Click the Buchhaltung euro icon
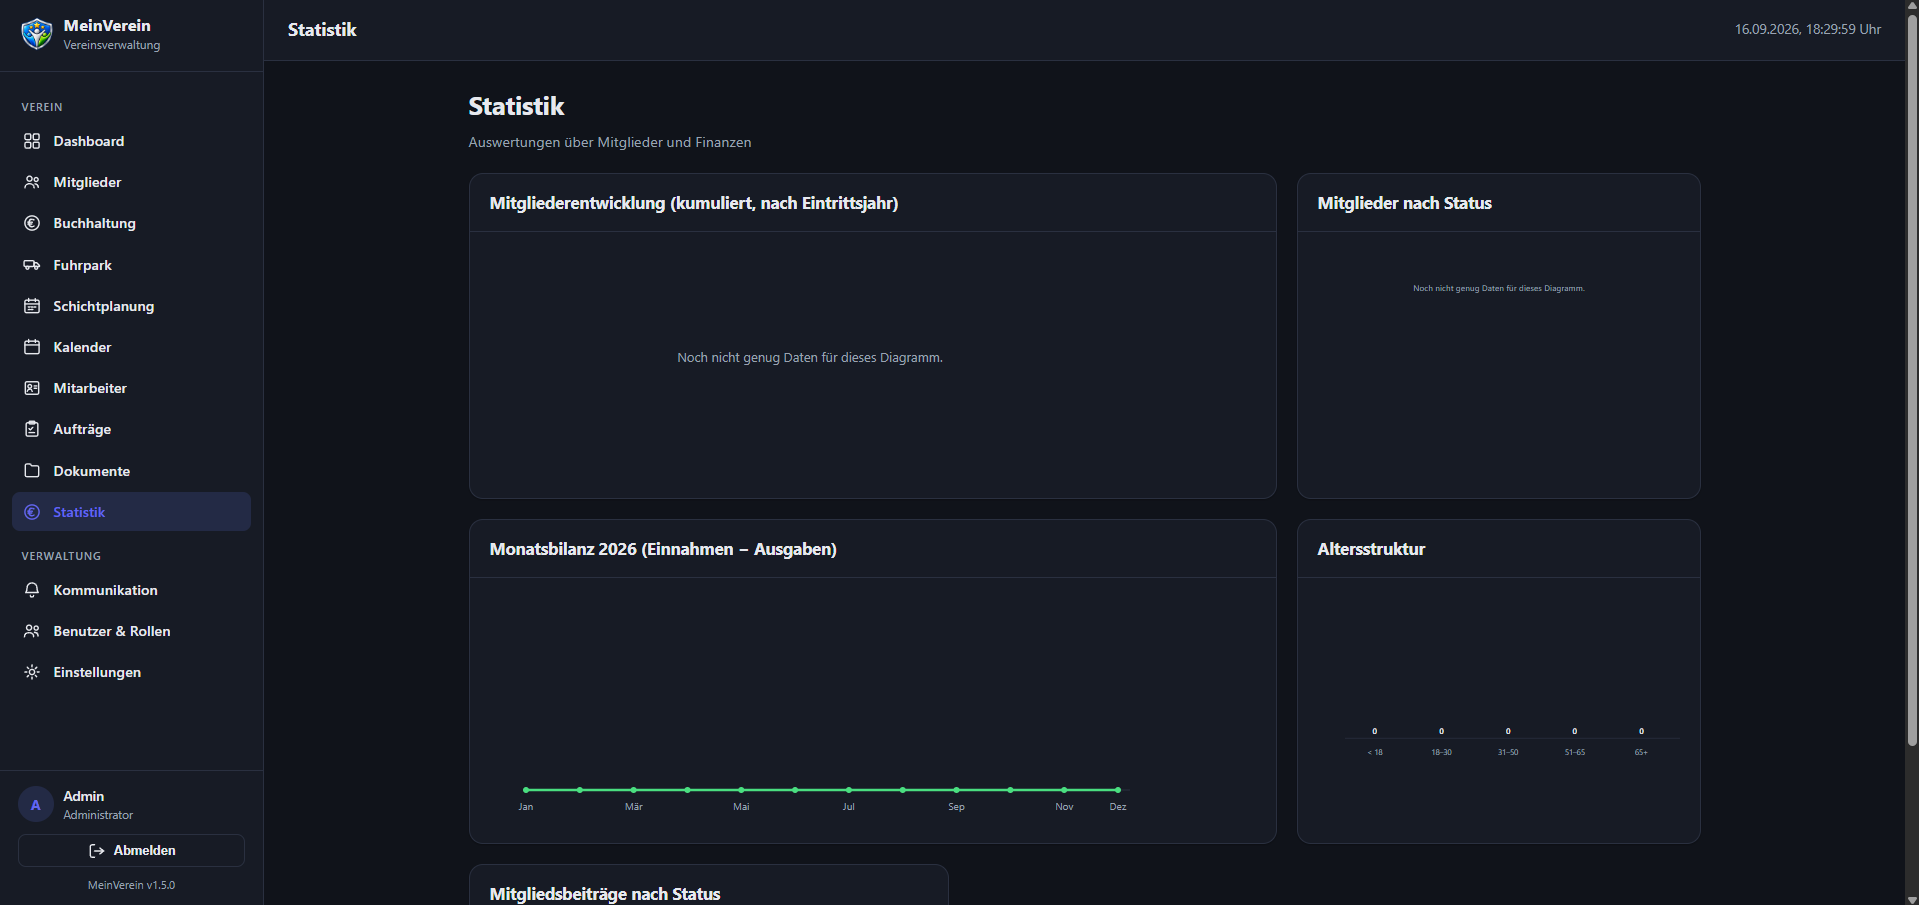 32,223
